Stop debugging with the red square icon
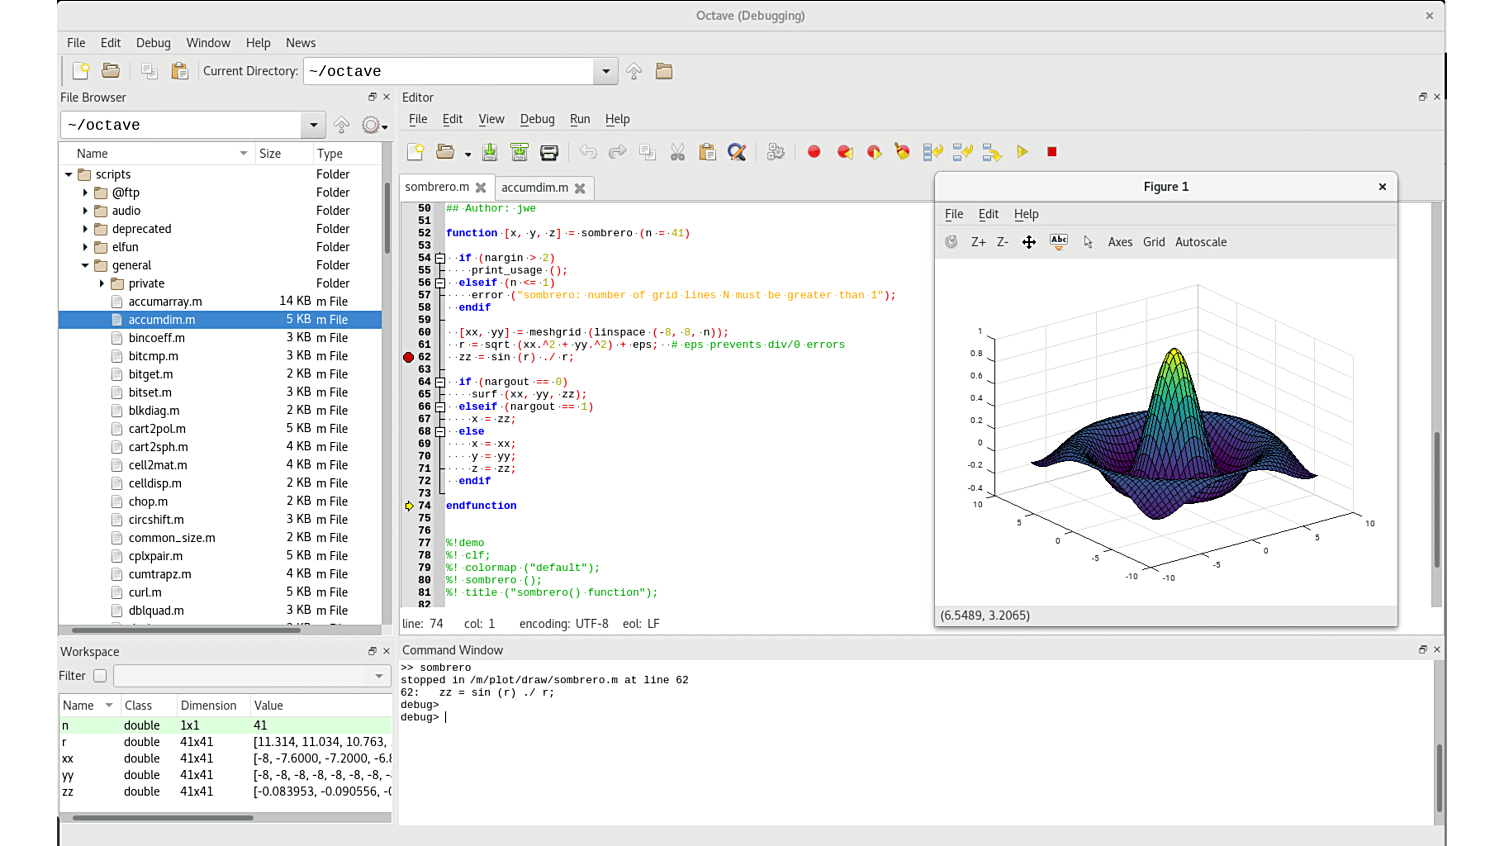Screen dimensions: 1504x846 click(x=1051, y=152)
